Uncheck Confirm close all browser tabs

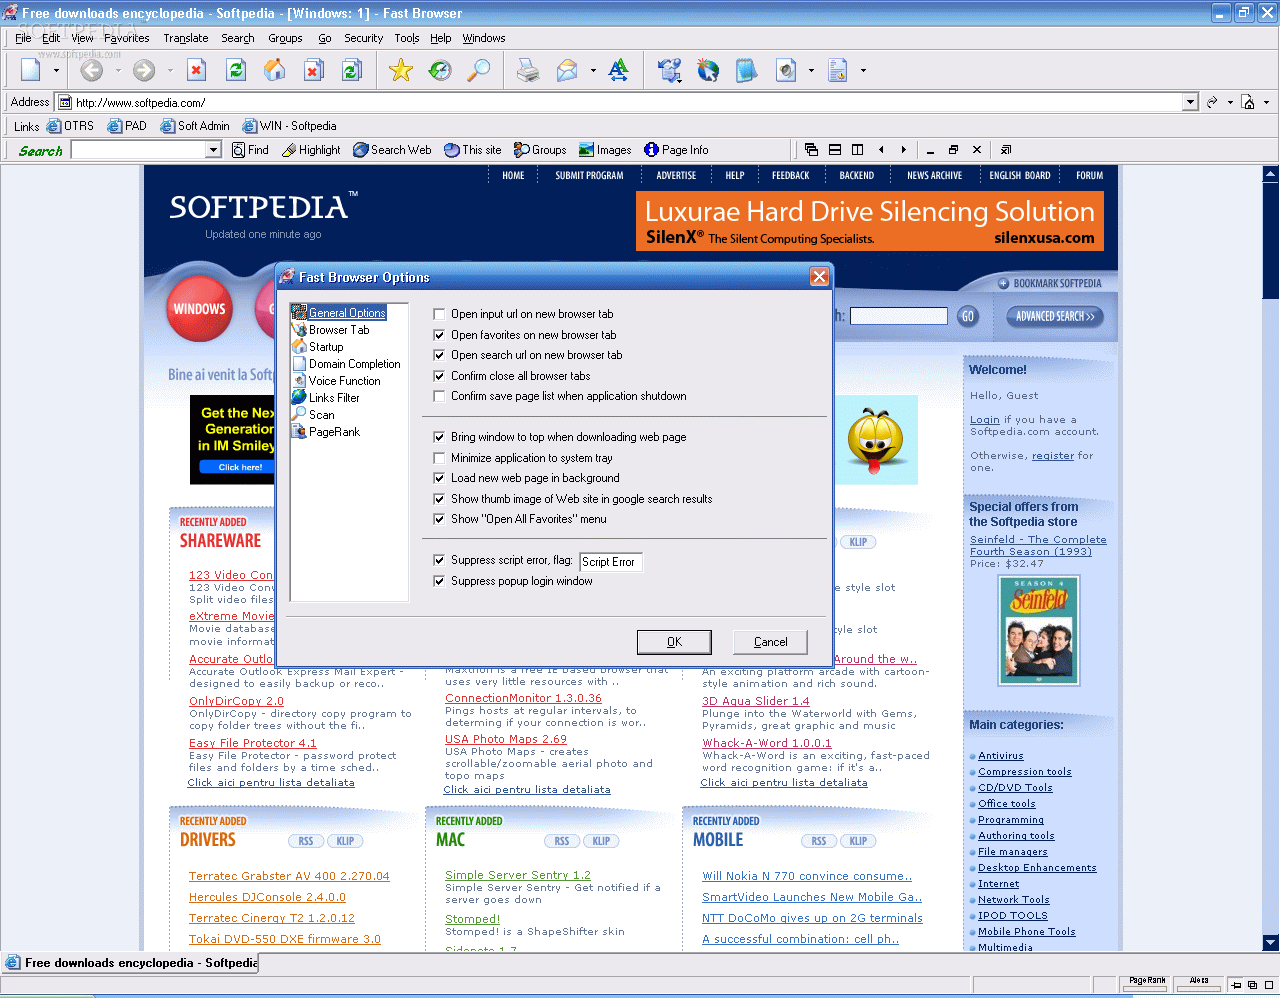[x=439, y=376]
